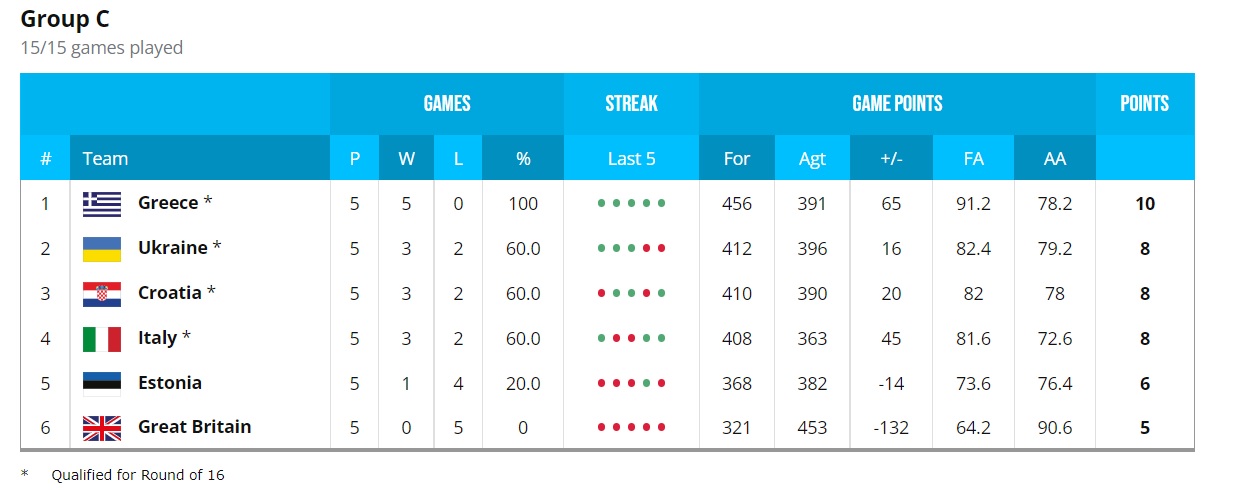
Task: Sort by the win percentage column header
Action: 522,158
